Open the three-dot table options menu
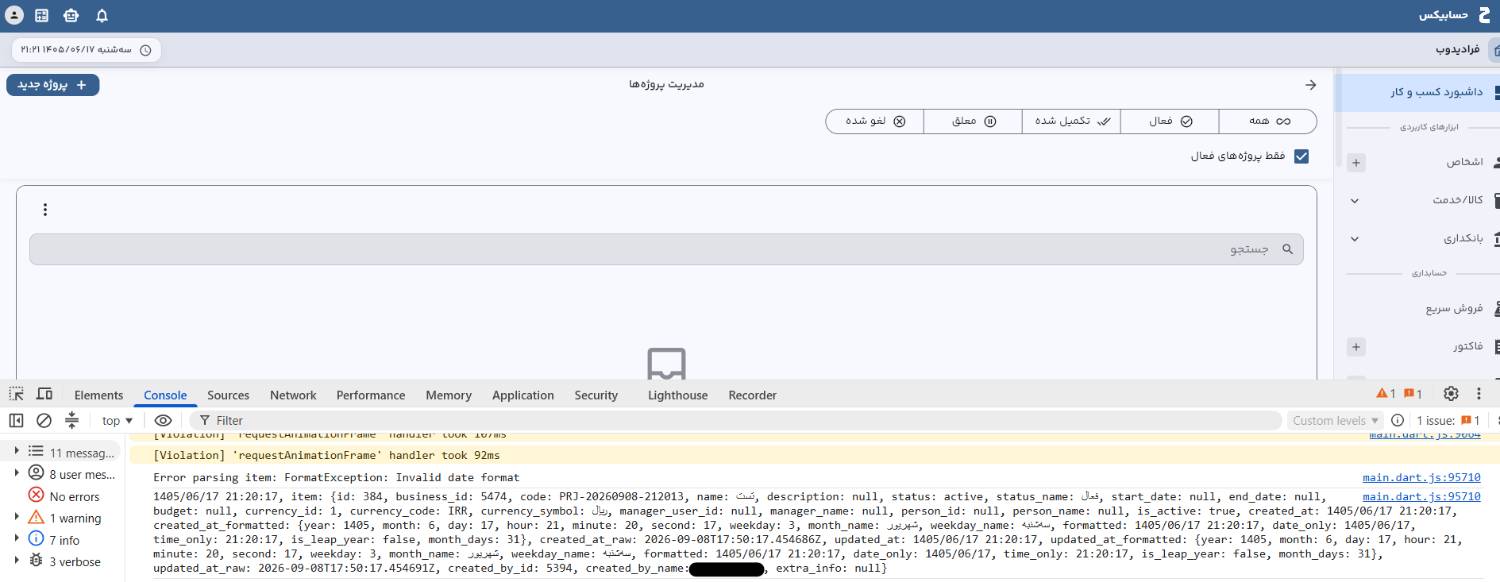 [45, 209]
